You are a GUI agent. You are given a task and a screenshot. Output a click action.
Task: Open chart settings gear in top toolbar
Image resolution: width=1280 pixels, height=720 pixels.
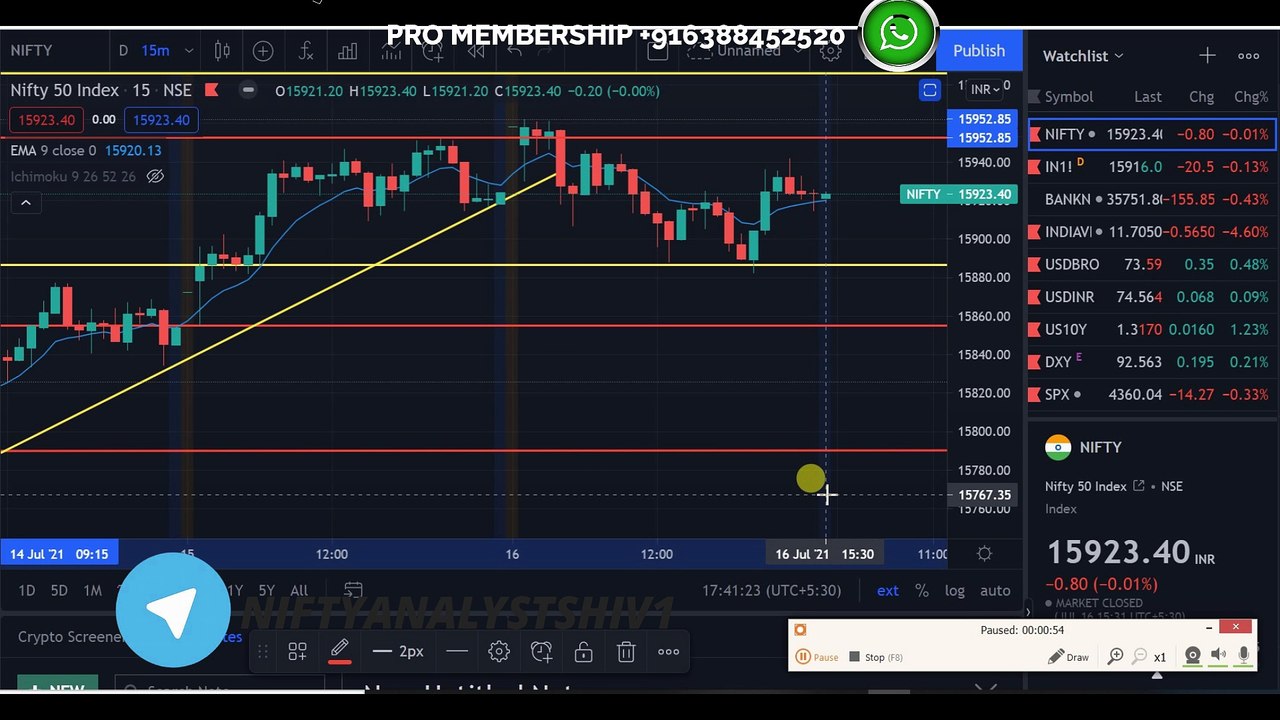[x=830, y=52]
